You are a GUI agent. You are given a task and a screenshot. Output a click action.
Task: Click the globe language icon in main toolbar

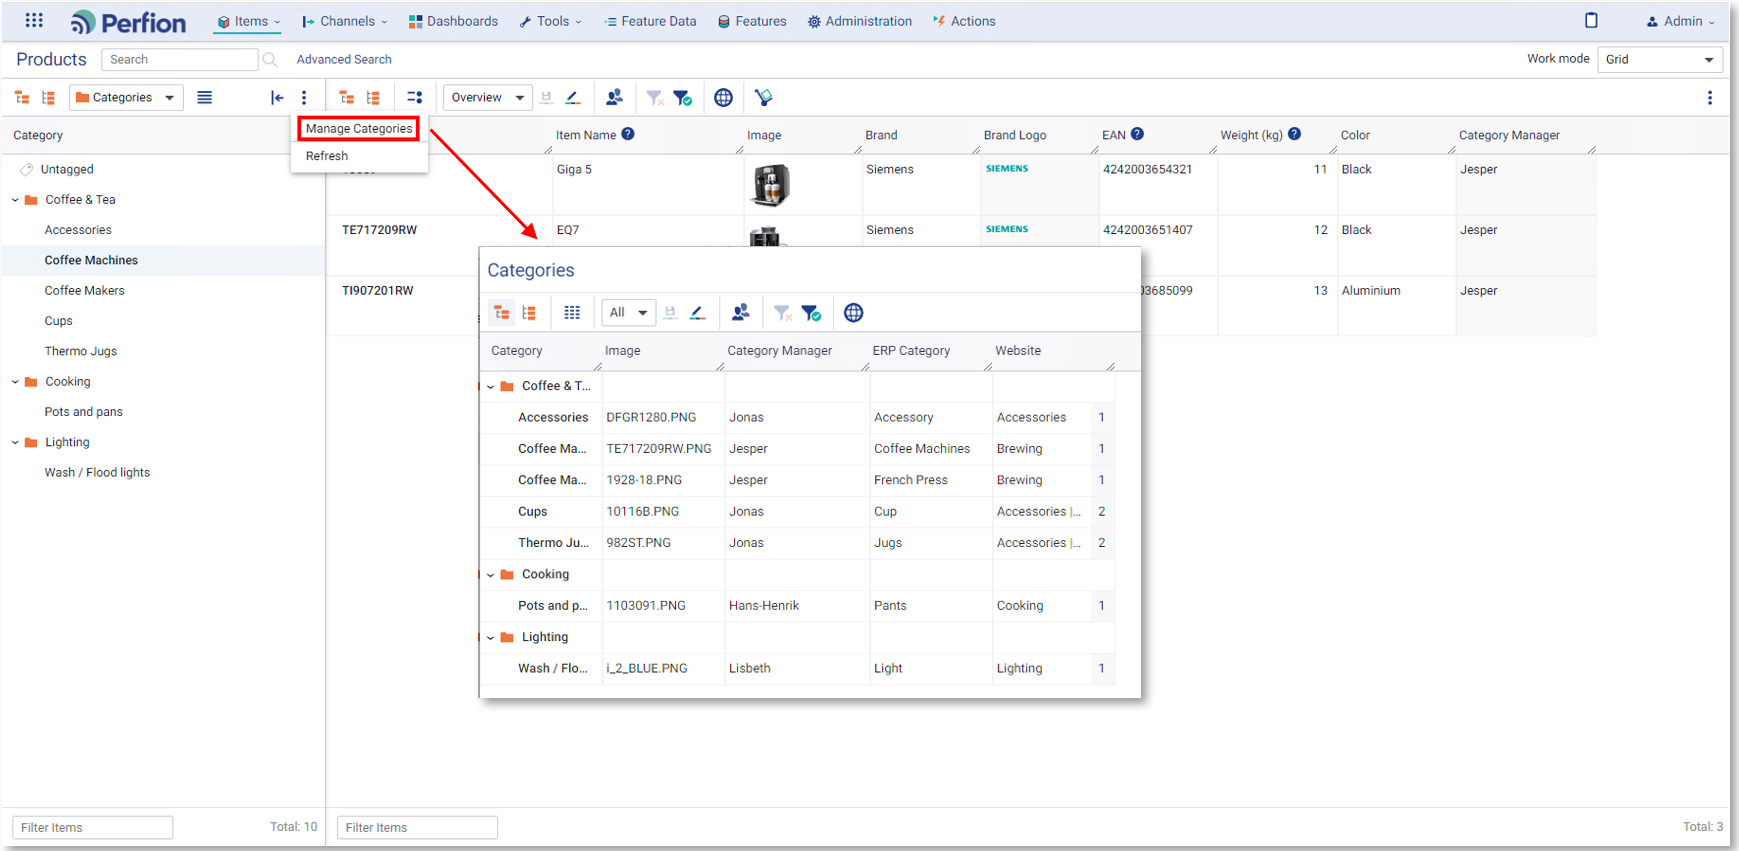723,97
